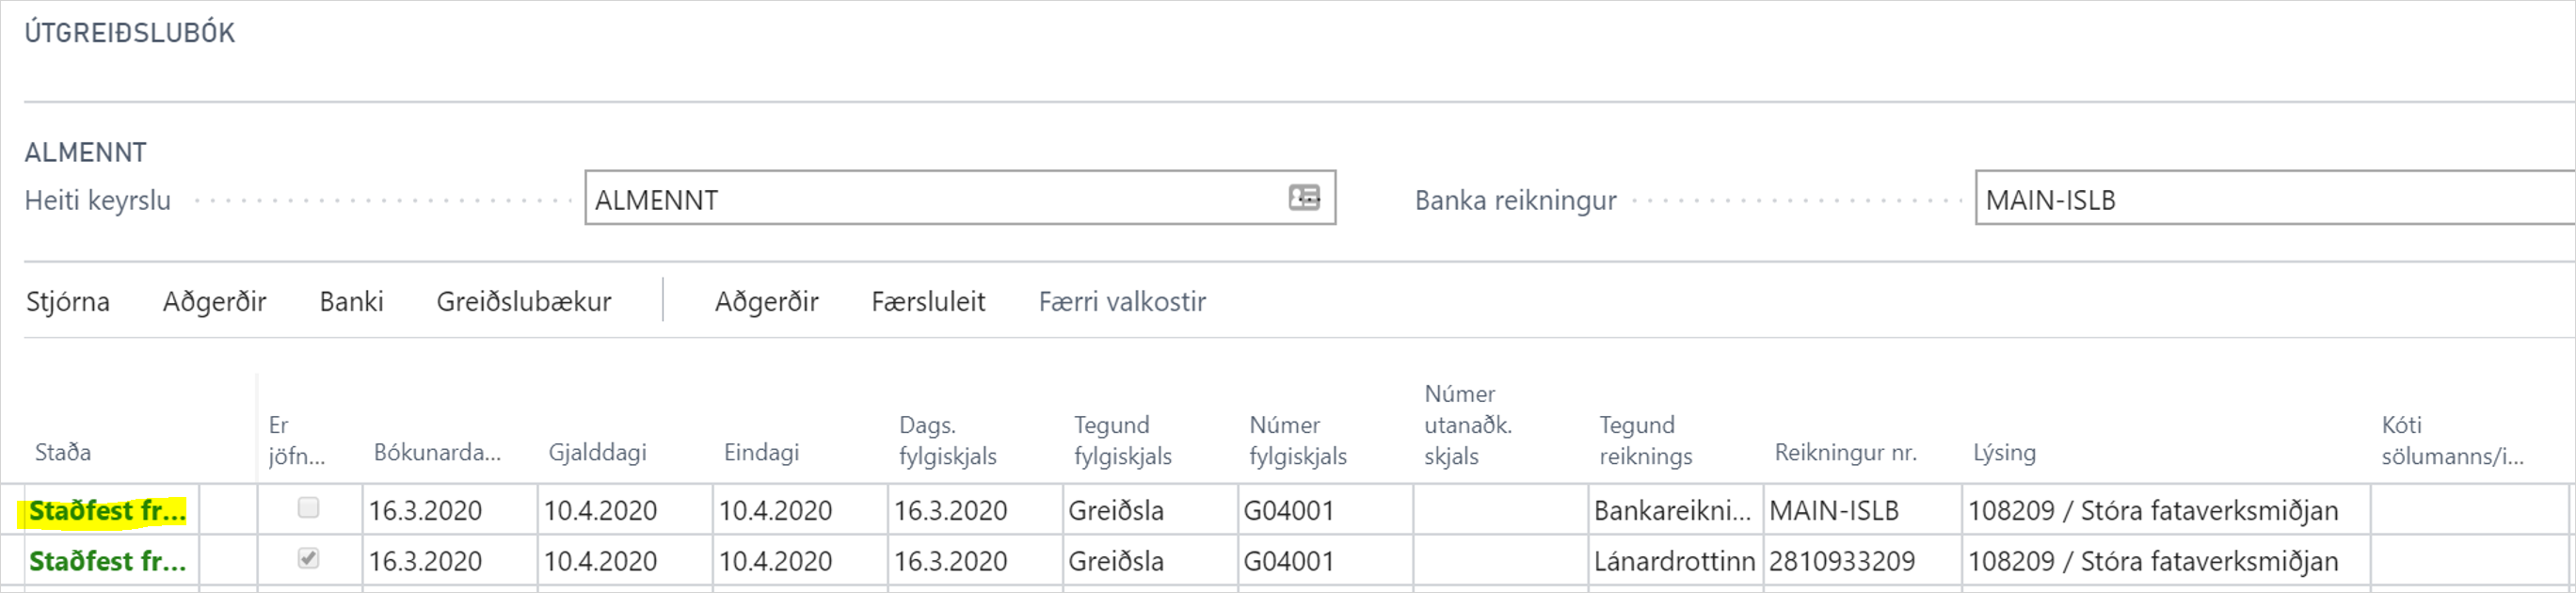Sort by the Gjalddagi column header
The height and width of the screenshot is (593, 2576).
click(x=597, y=453)
